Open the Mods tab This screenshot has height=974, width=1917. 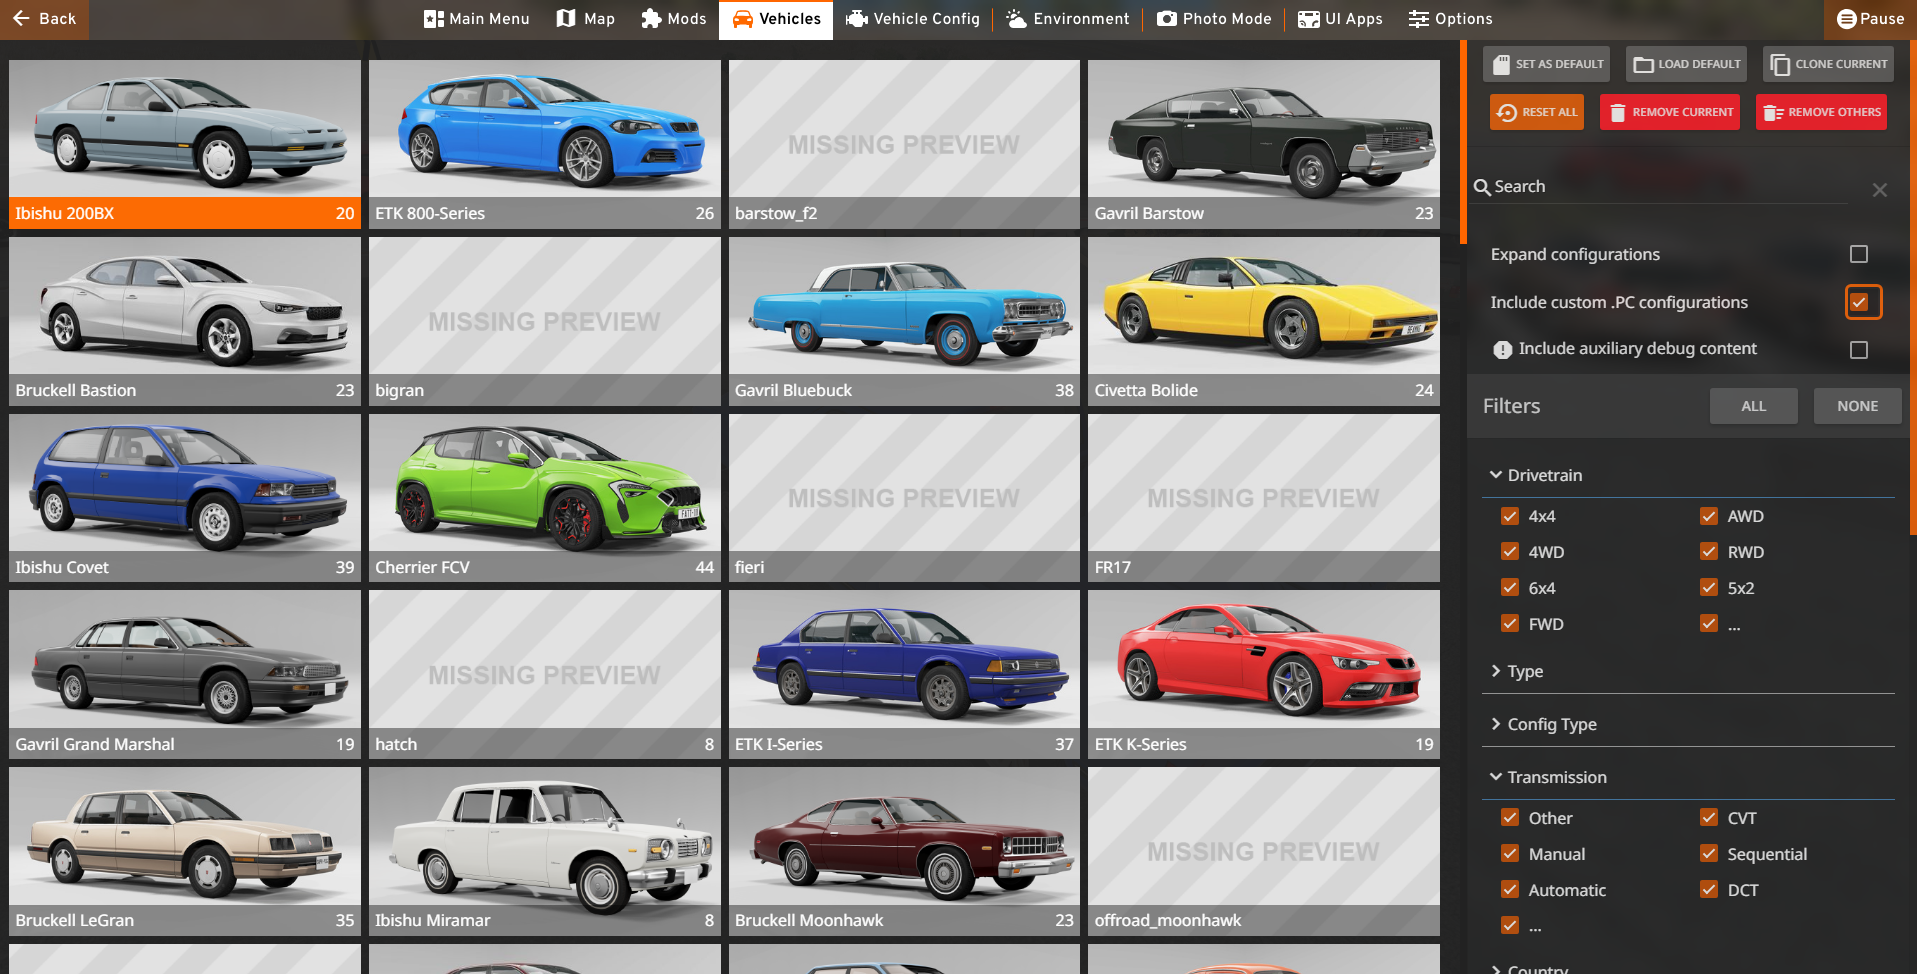pos(674,19)
